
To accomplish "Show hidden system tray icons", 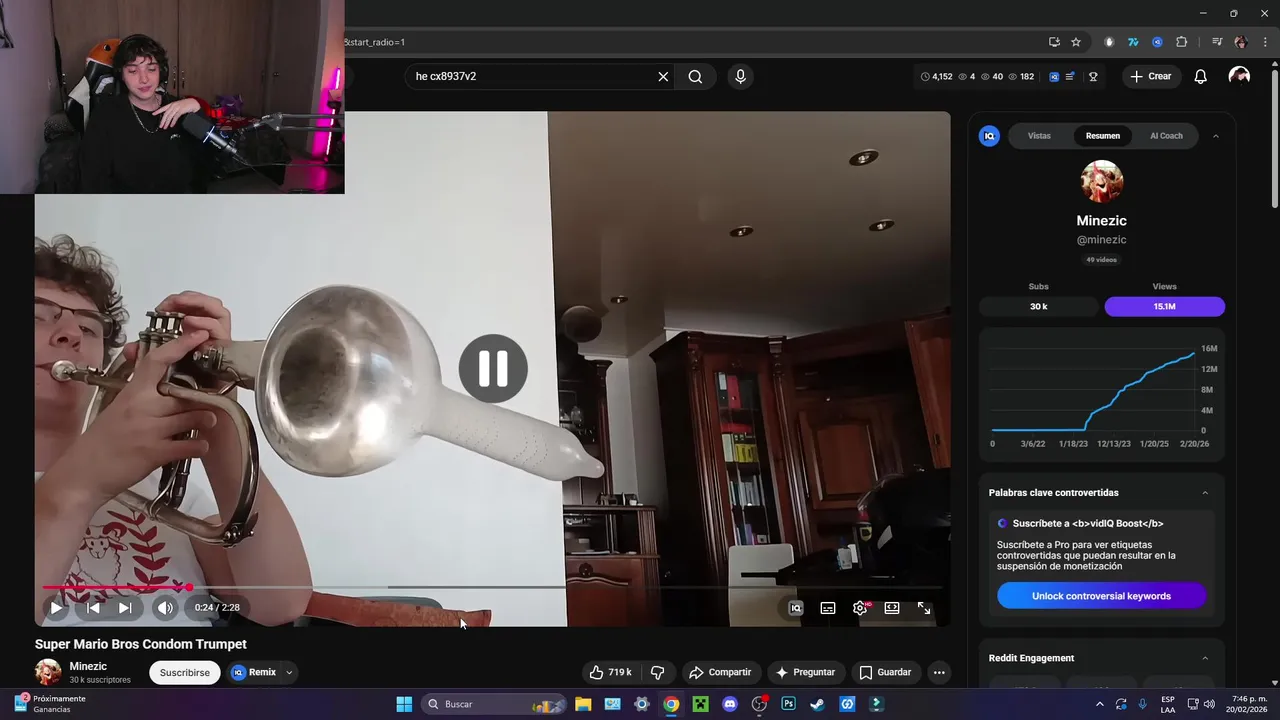I will (x=1100, y=704).
